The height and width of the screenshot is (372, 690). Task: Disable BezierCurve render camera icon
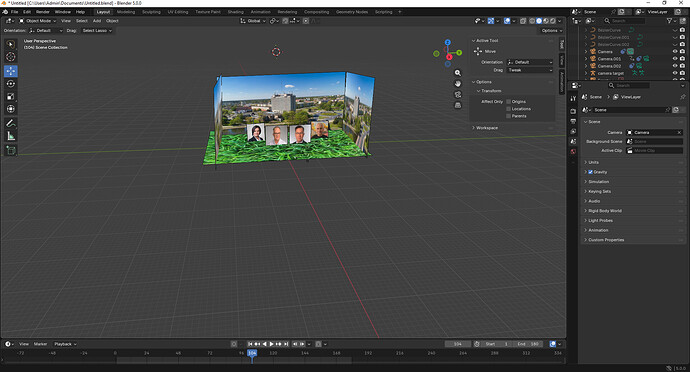[x=683, y=30]
